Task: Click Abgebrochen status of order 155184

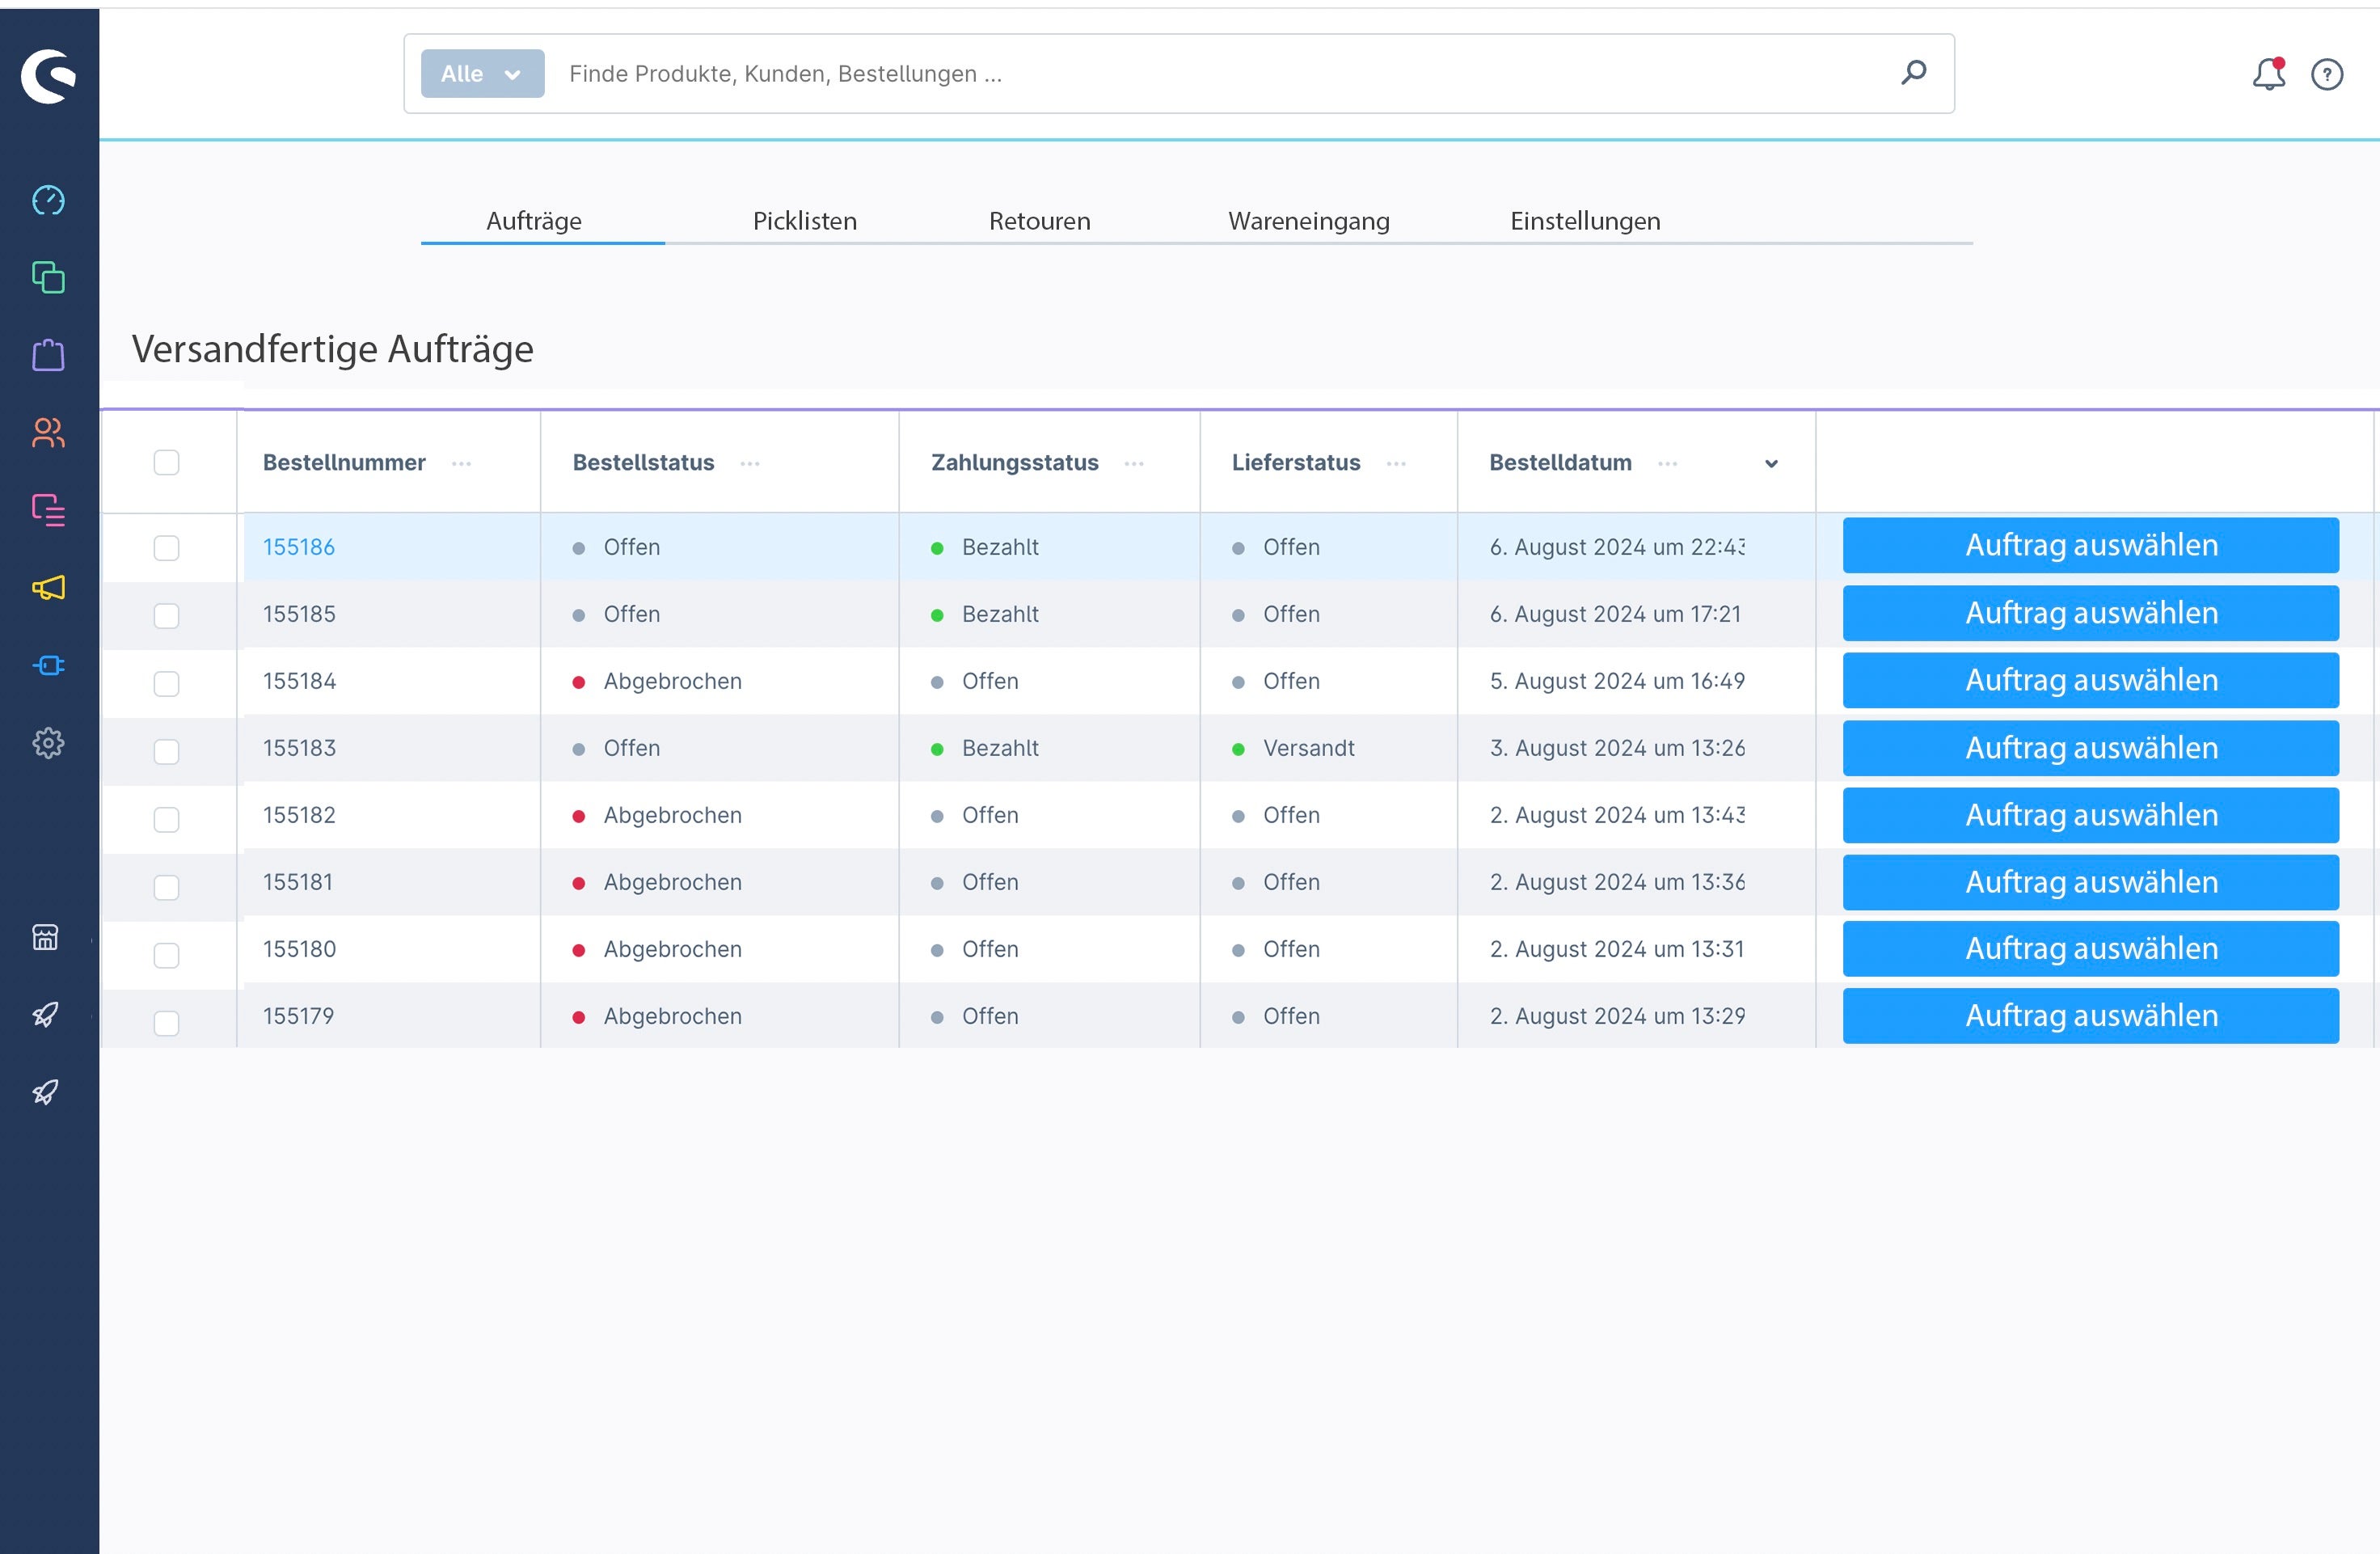Action: [672, 681]
